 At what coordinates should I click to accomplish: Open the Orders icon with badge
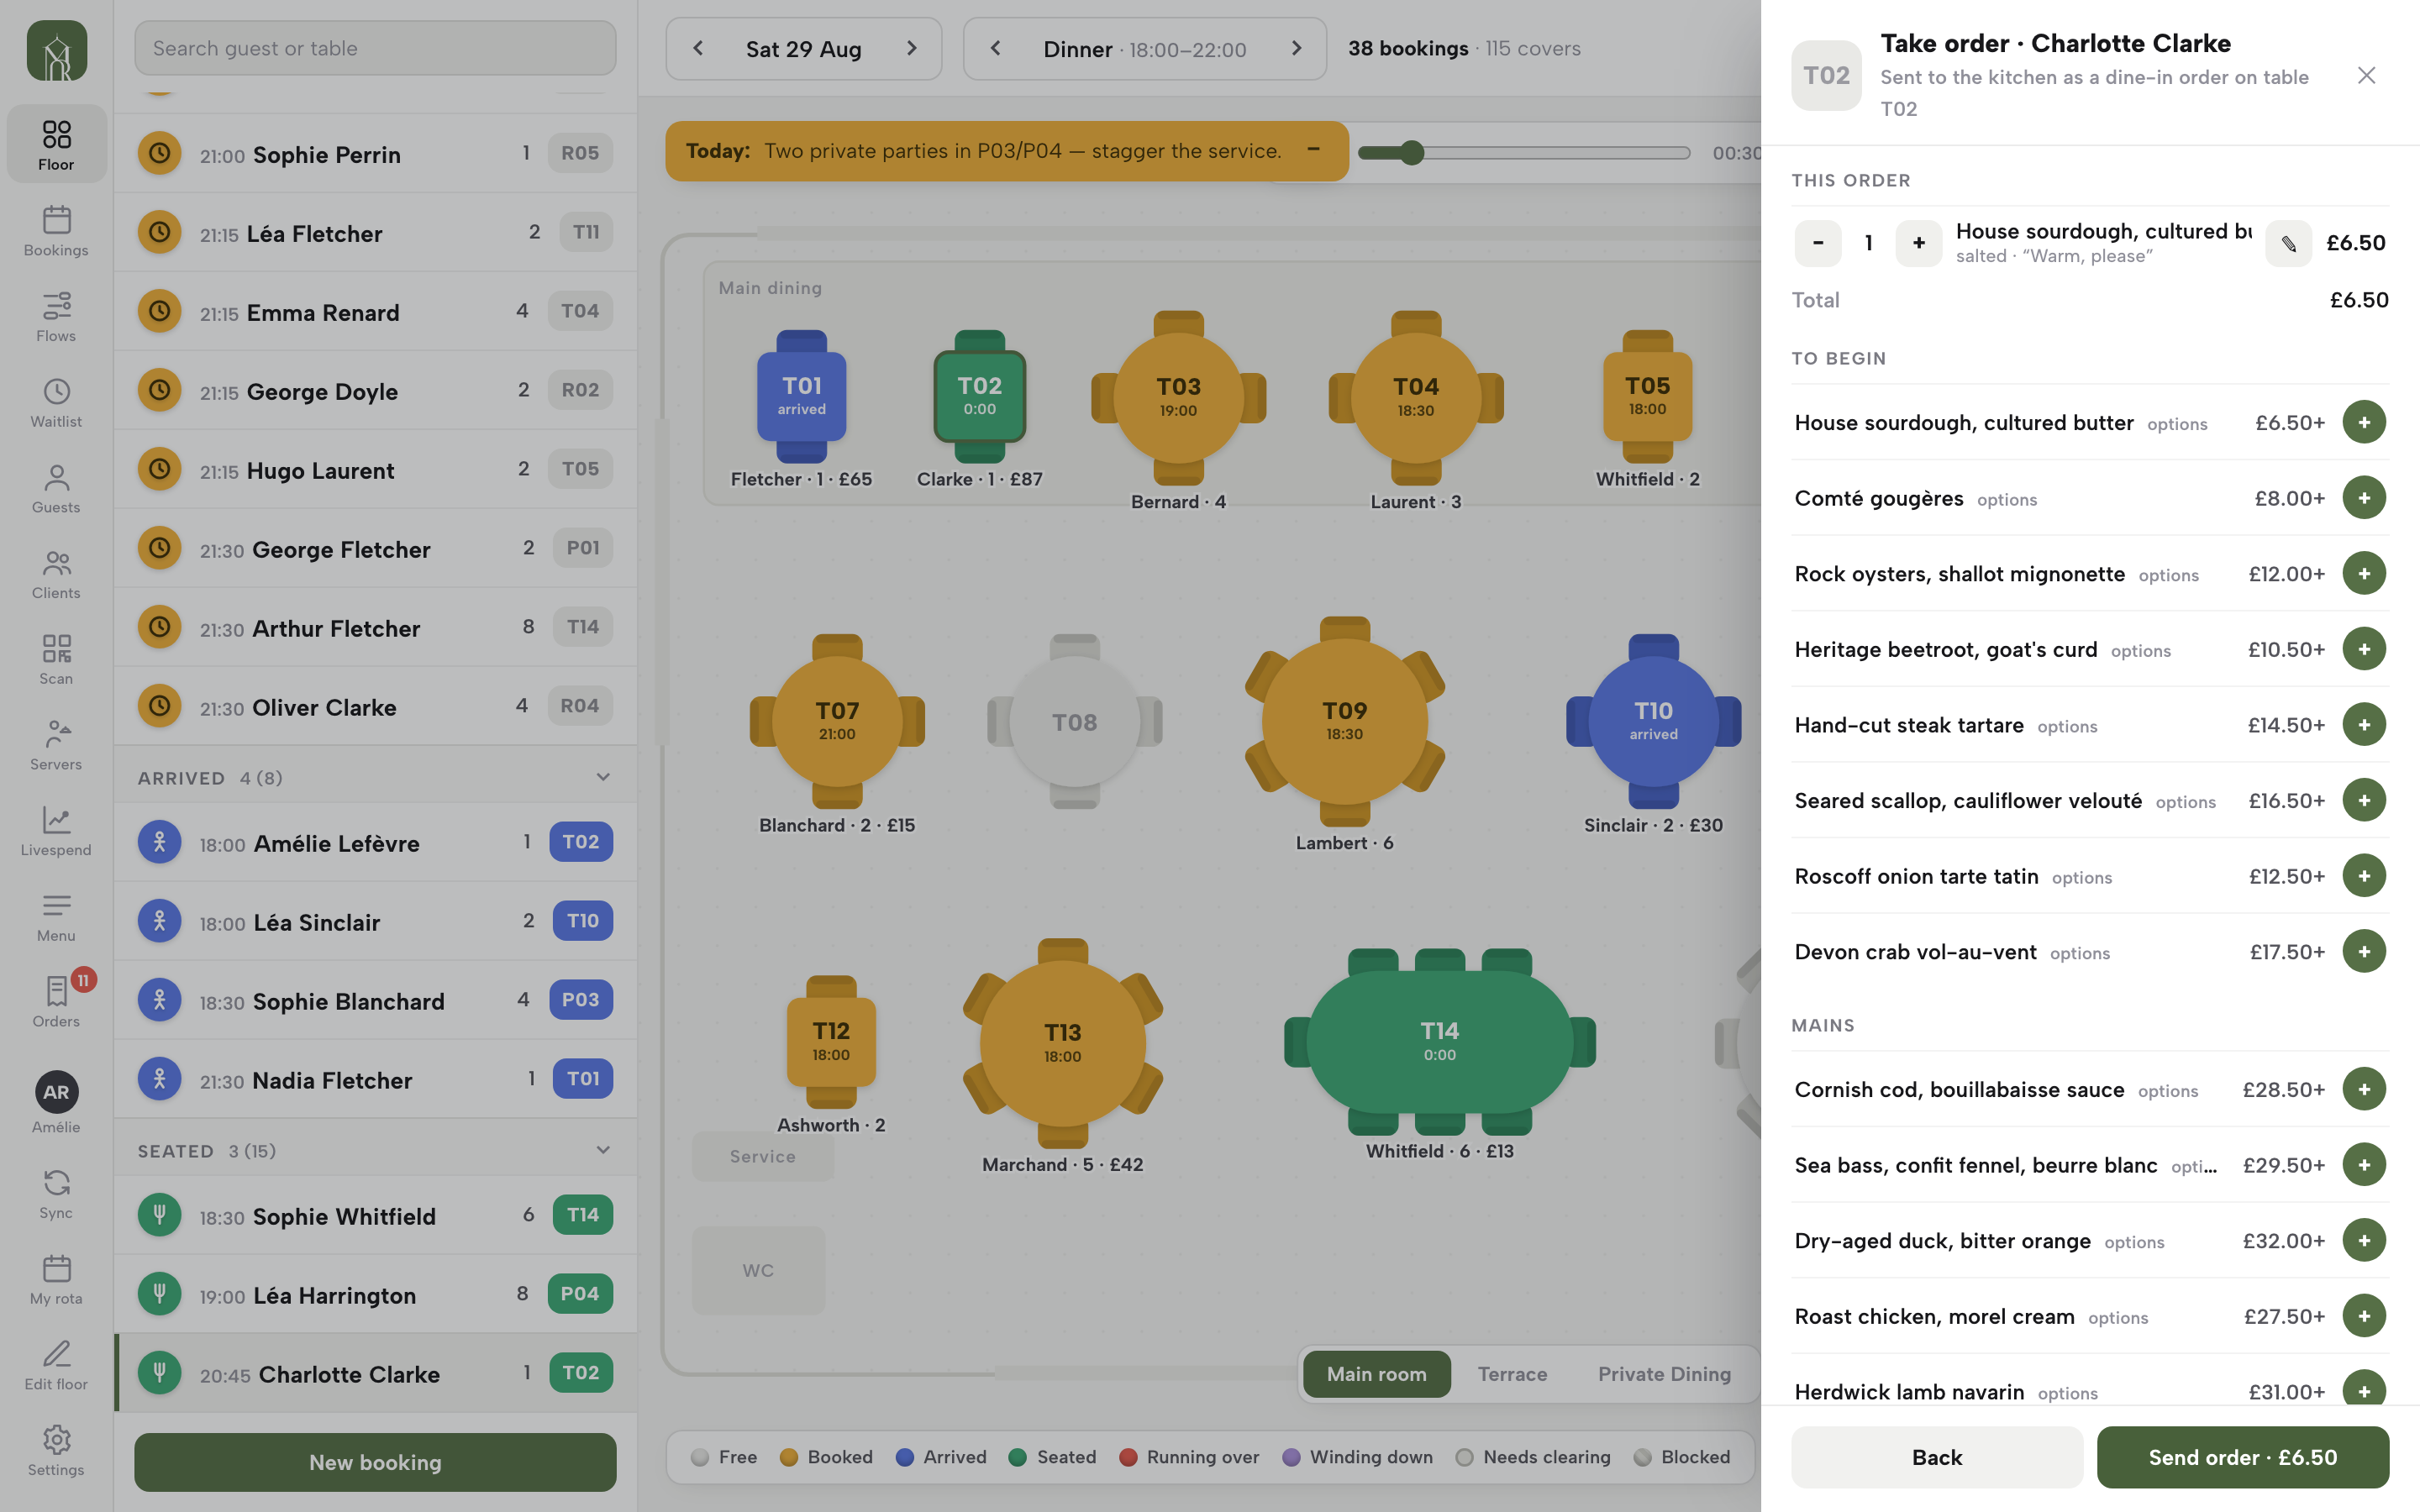56,991
